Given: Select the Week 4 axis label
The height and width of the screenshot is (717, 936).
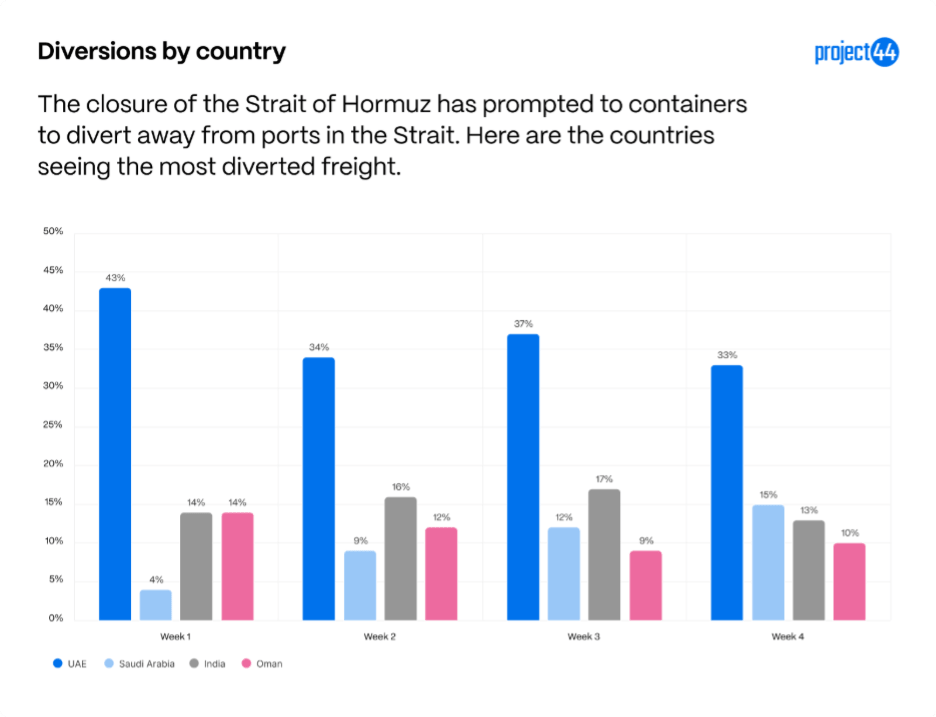Looking at the screenshot, I should pos(788,637).
